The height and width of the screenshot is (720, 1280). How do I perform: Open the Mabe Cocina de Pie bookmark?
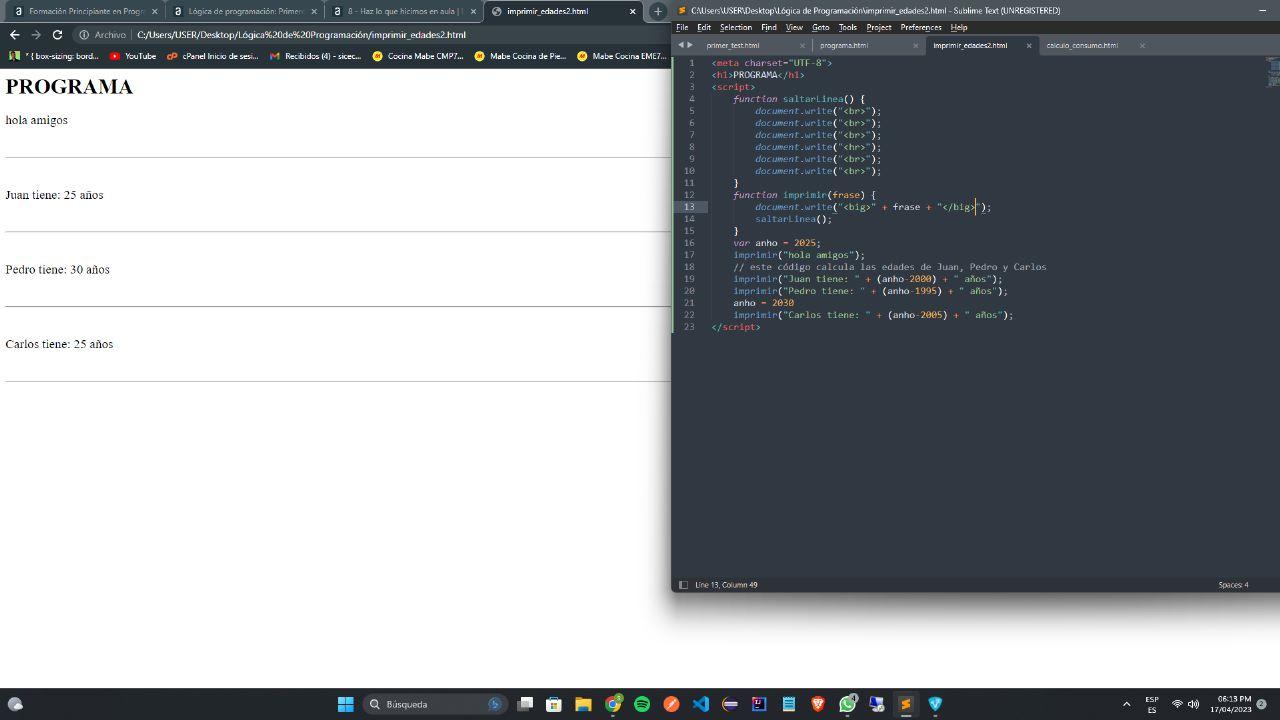click(520, 56)
